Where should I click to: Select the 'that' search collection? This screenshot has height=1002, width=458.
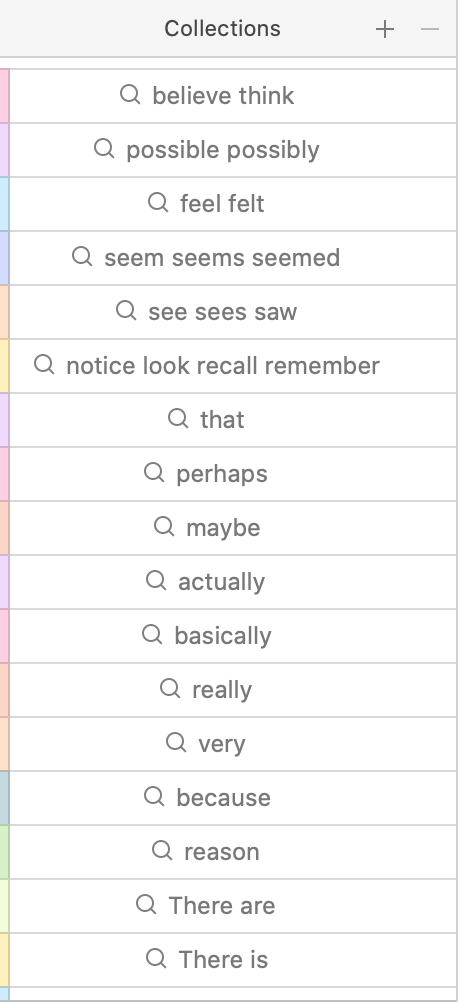coord(233,420)
